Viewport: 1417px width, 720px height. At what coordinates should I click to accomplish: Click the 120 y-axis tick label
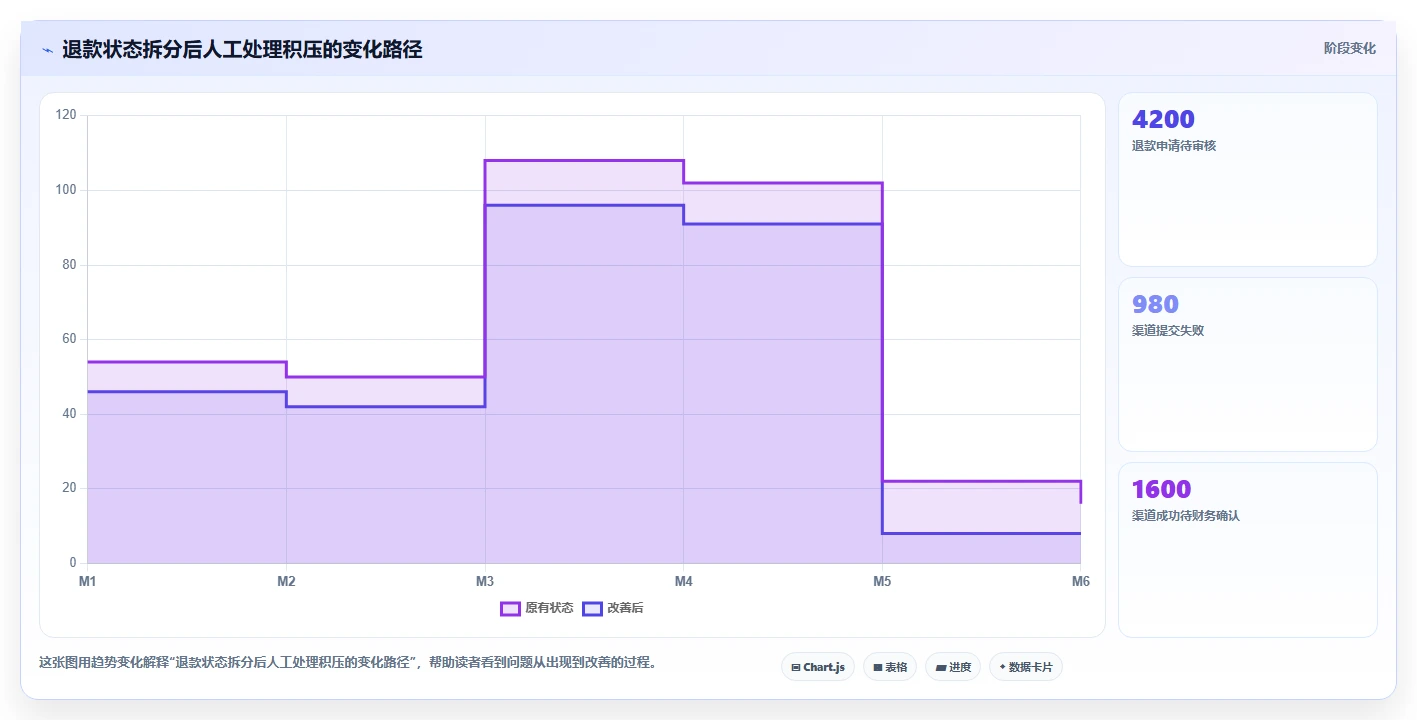pyautogui.click(x=66, y=115)
